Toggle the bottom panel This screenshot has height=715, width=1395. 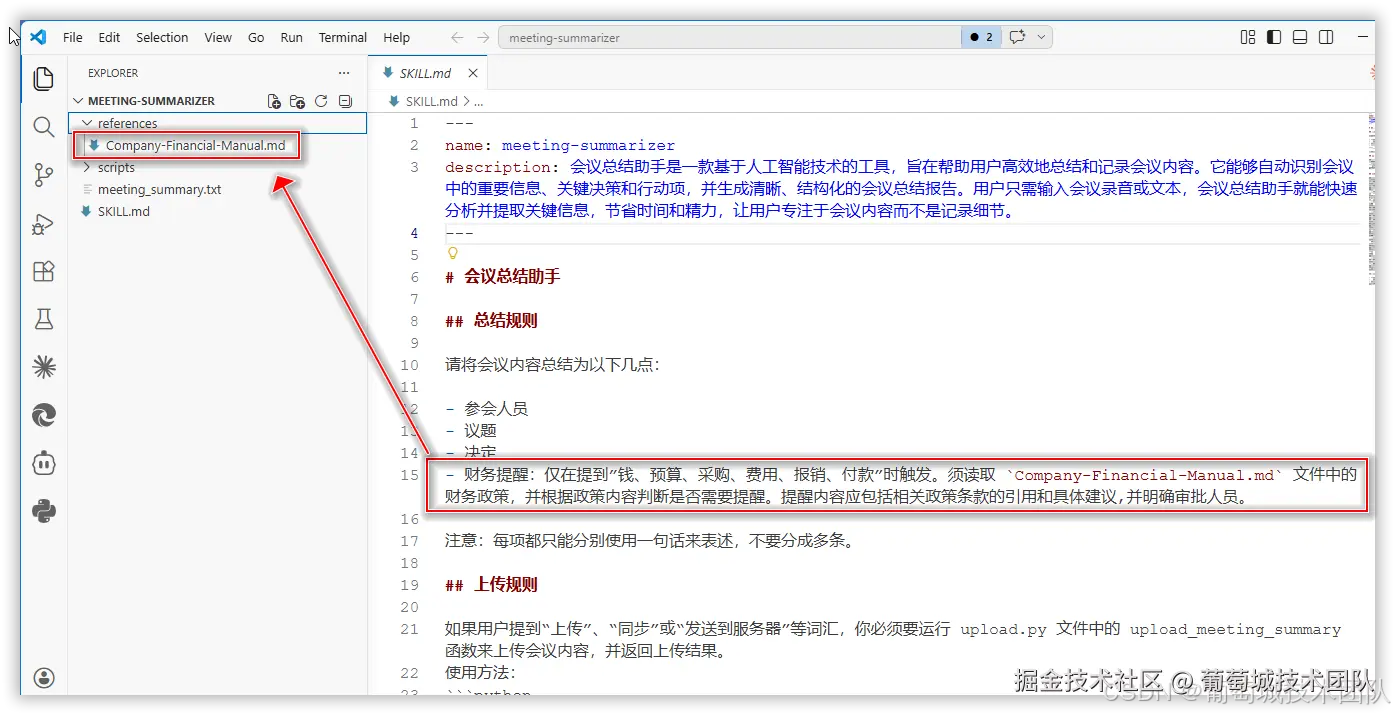click(1300, 37)
